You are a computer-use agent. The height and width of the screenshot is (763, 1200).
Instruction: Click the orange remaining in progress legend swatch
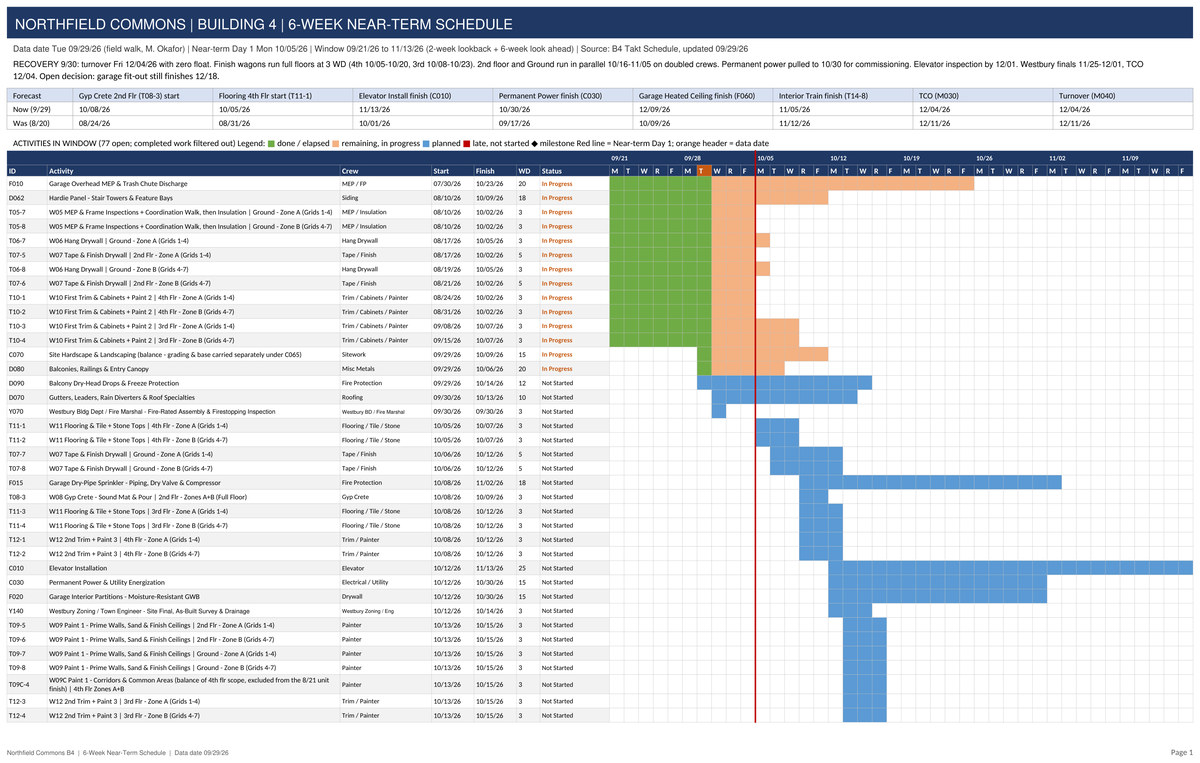[336, 143]
